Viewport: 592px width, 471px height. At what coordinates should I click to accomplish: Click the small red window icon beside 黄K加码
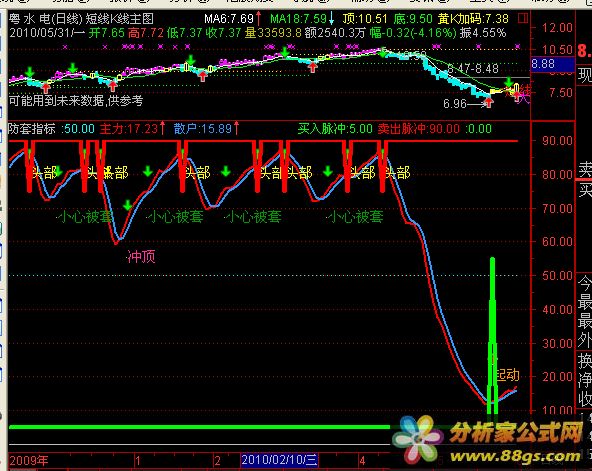[x=523, y=18]
